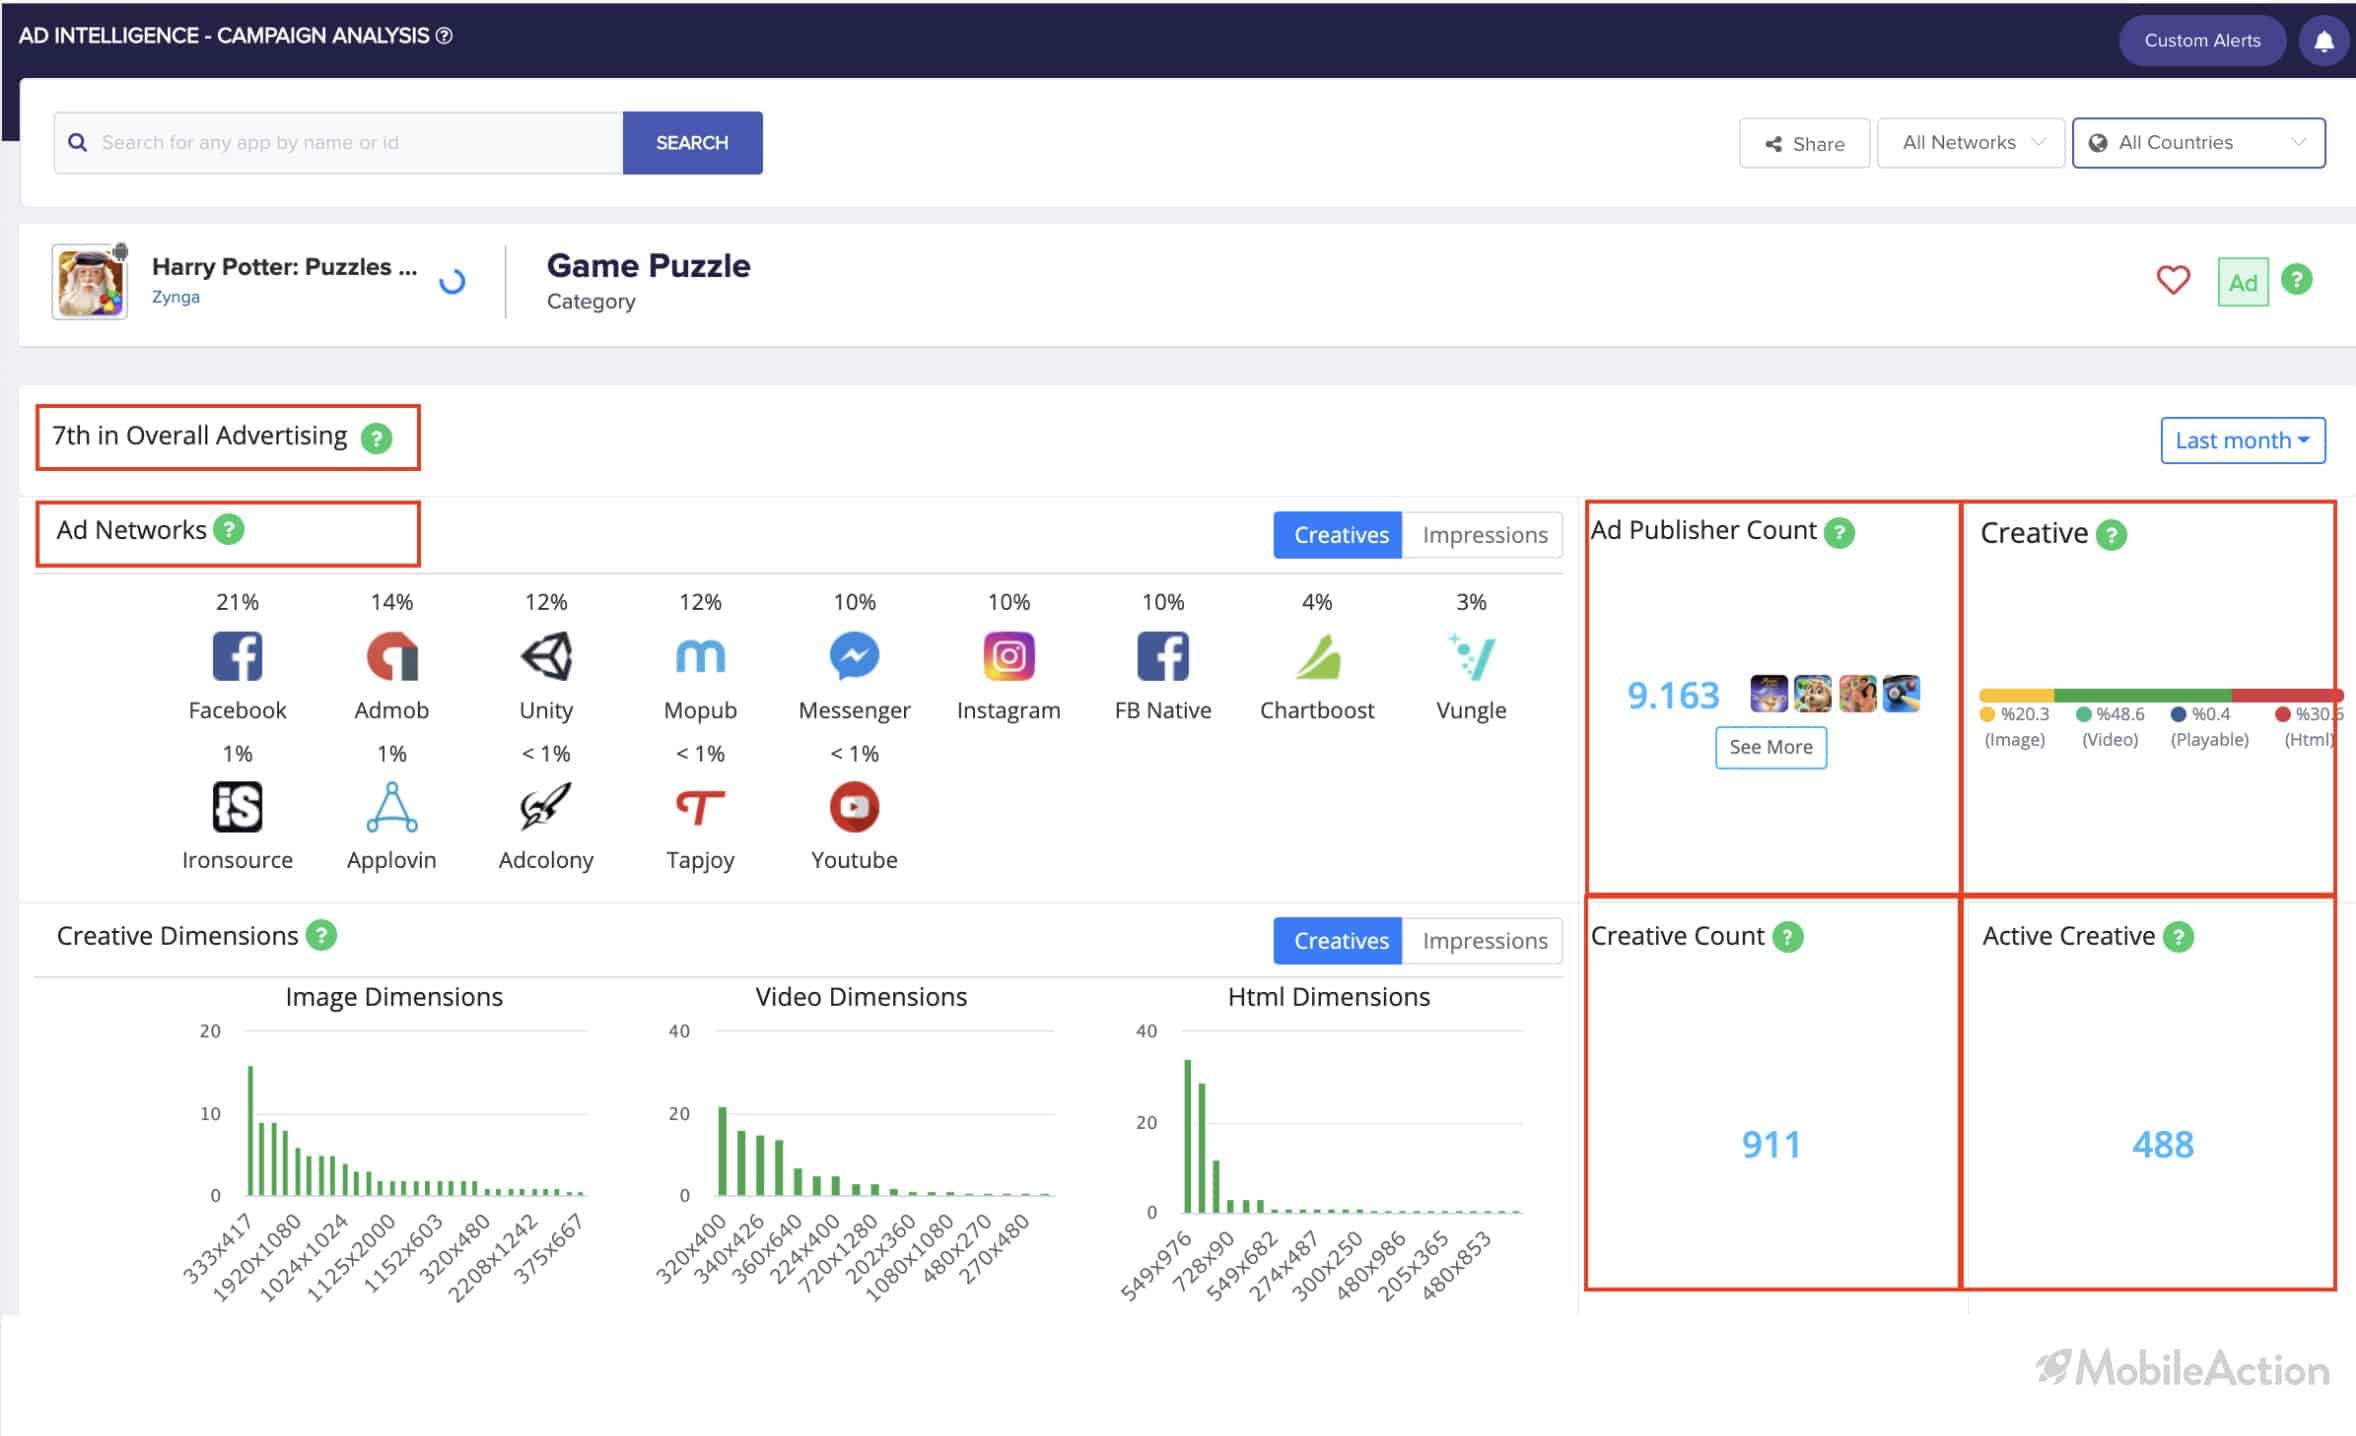
Task: Click help icon beside Creative Dimensions
Action: coord(321,935)
